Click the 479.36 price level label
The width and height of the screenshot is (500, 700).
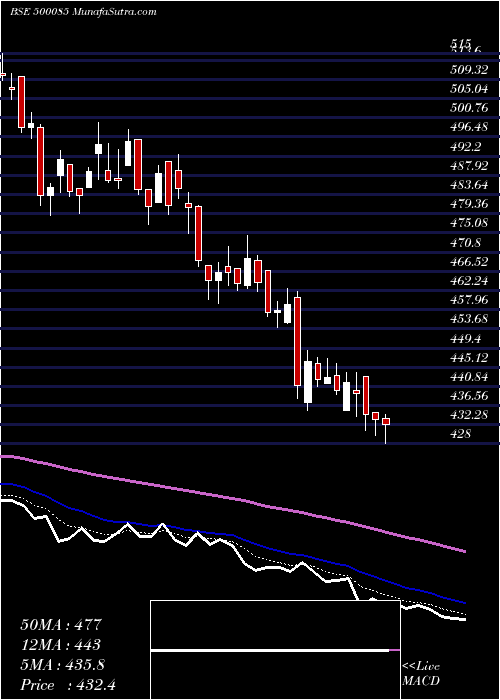tap(469, 204)
